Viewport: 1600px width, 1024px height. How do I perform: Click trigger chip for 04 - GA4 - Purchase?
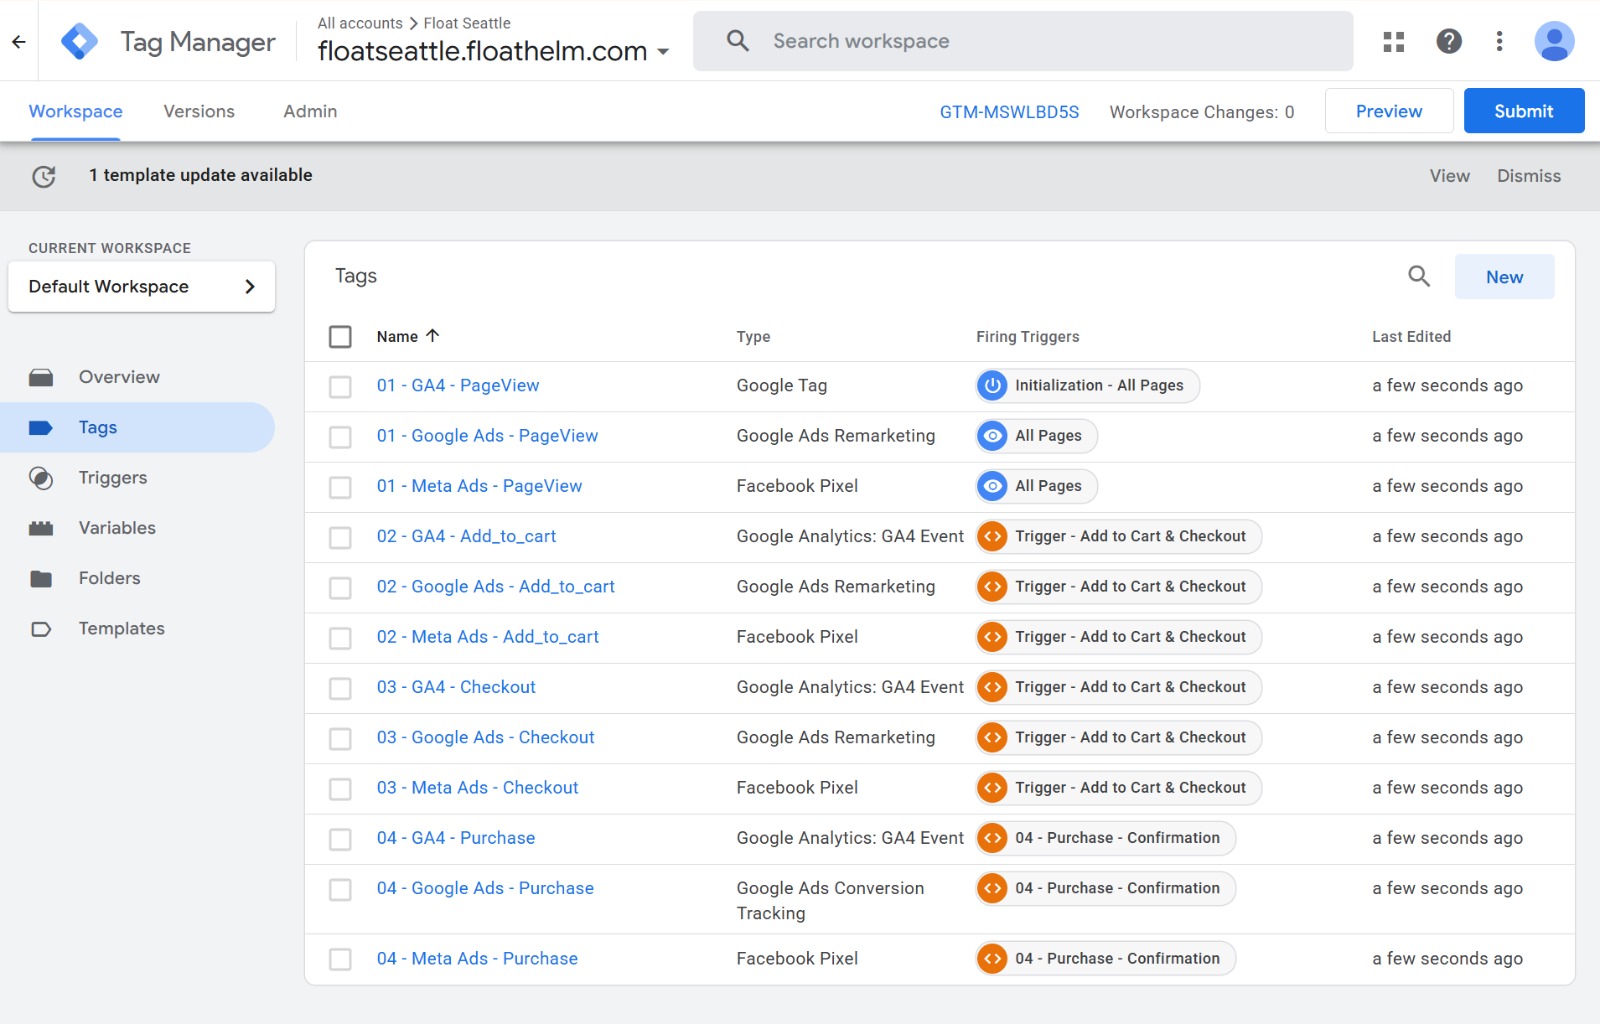[1106, 838]
